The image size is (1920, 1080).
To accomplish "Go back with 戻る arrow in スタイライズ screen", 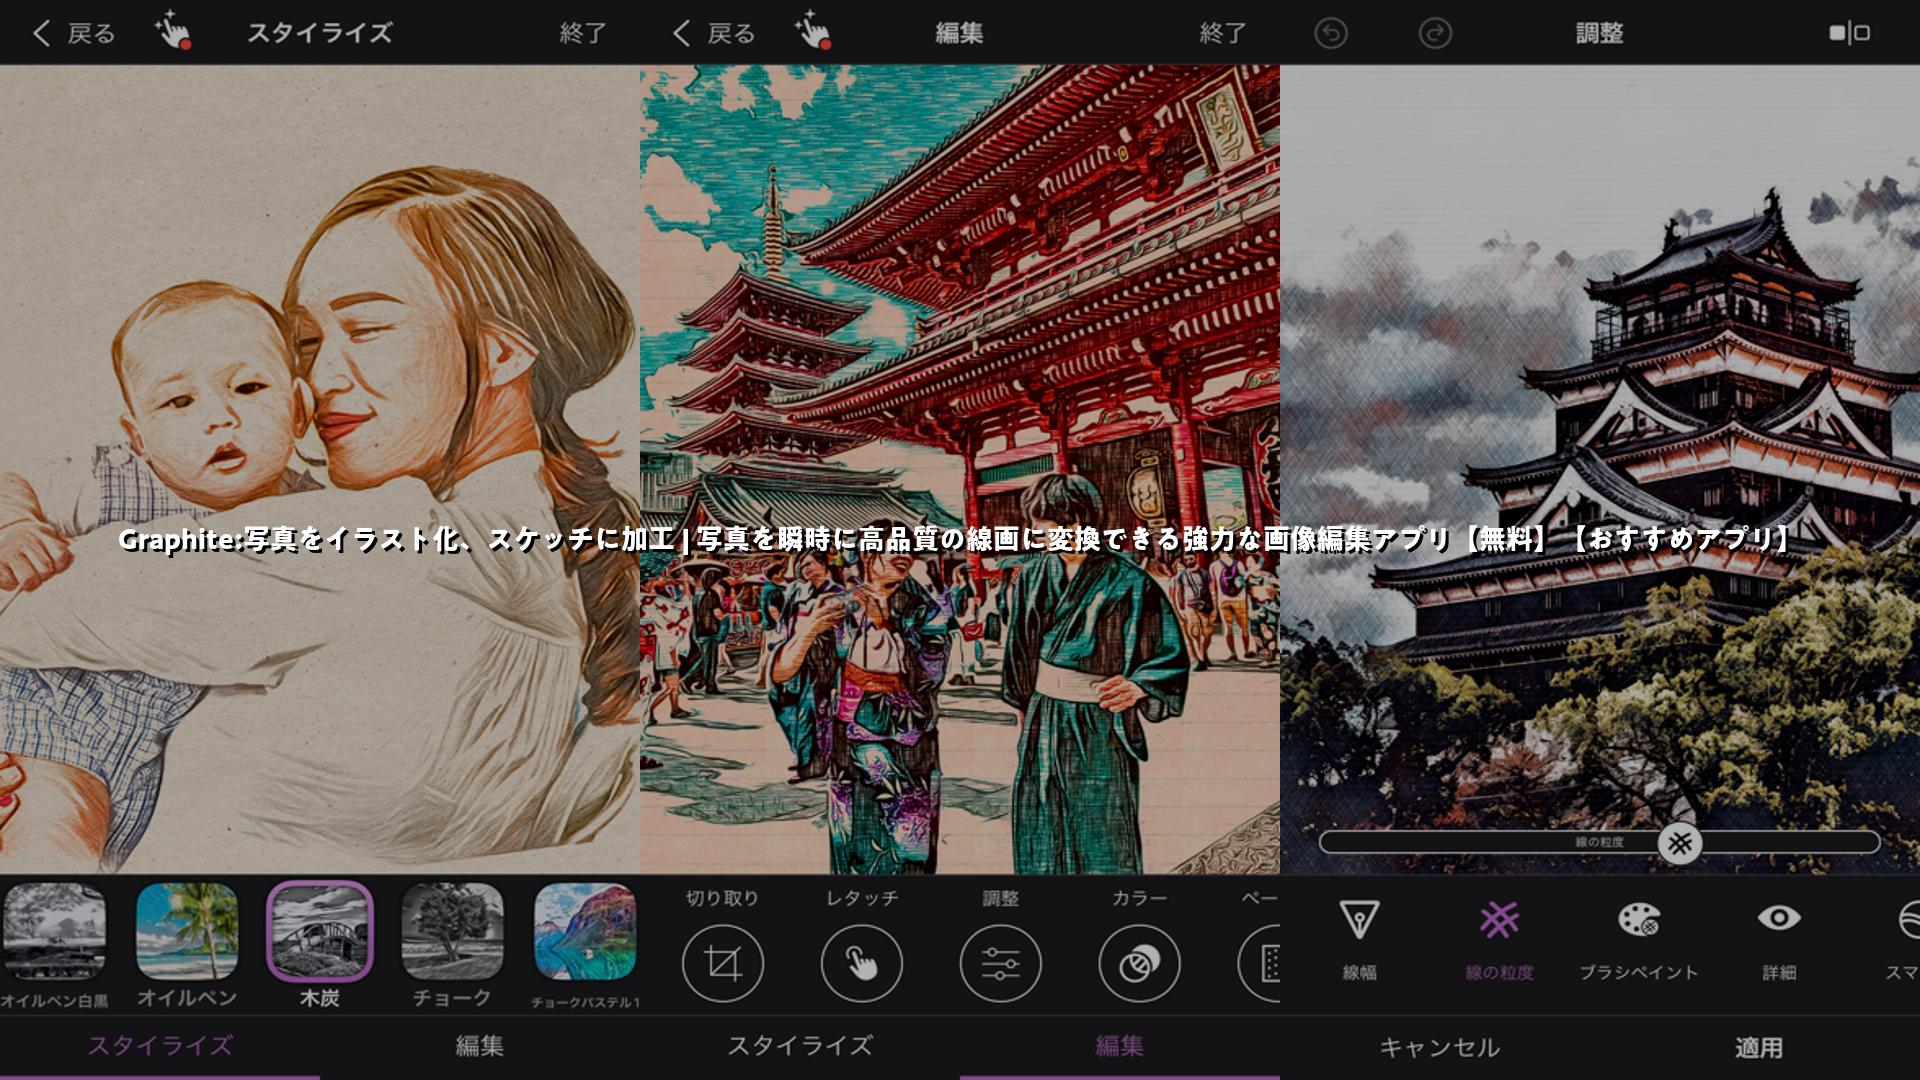I will 74,33.
